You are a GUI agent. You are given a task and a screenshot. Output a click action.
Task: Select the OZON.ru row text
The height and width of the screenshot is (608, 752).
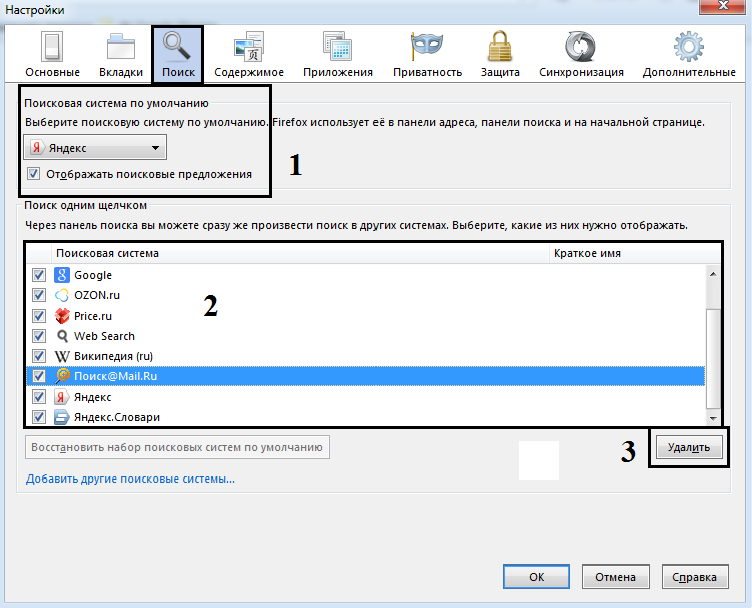[x=97, y=295]
